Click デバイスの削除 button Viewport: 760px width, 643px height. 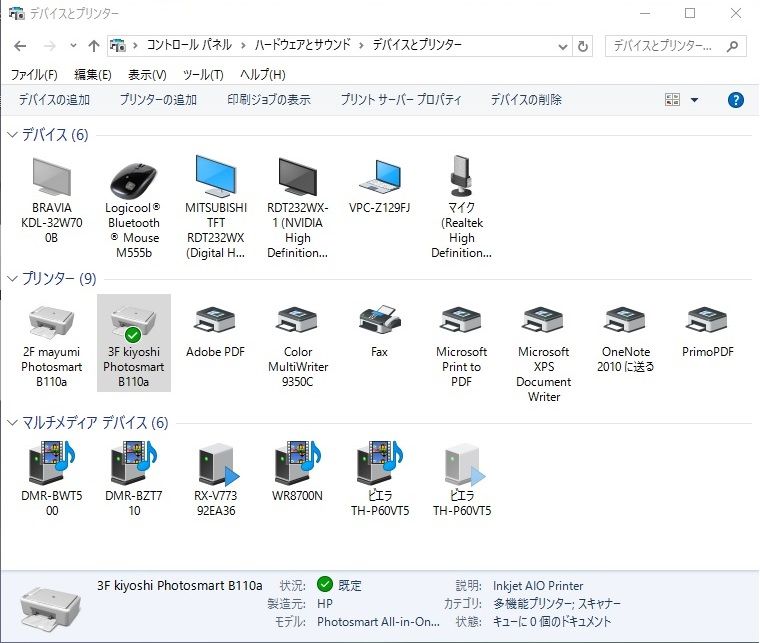[526, 100]
